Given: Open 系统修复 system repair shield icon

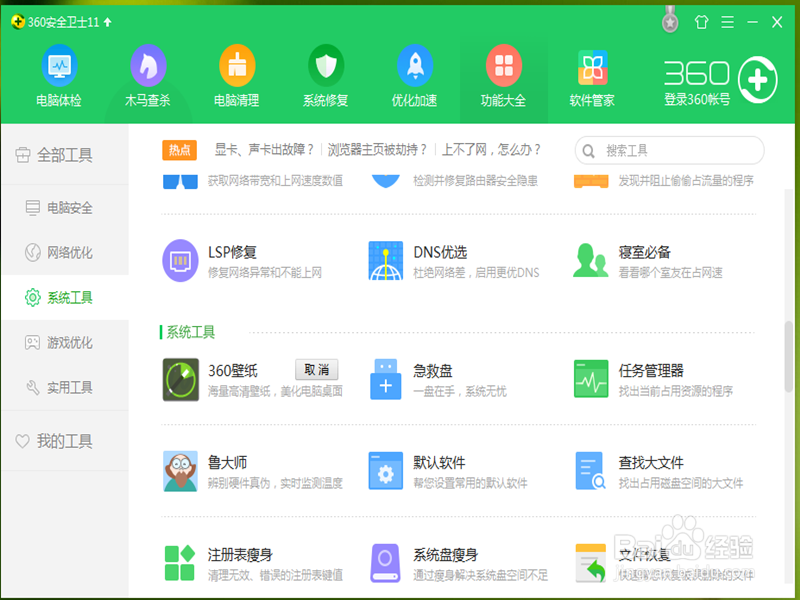Looking at the screenshot, I should [x=326, y=65].
